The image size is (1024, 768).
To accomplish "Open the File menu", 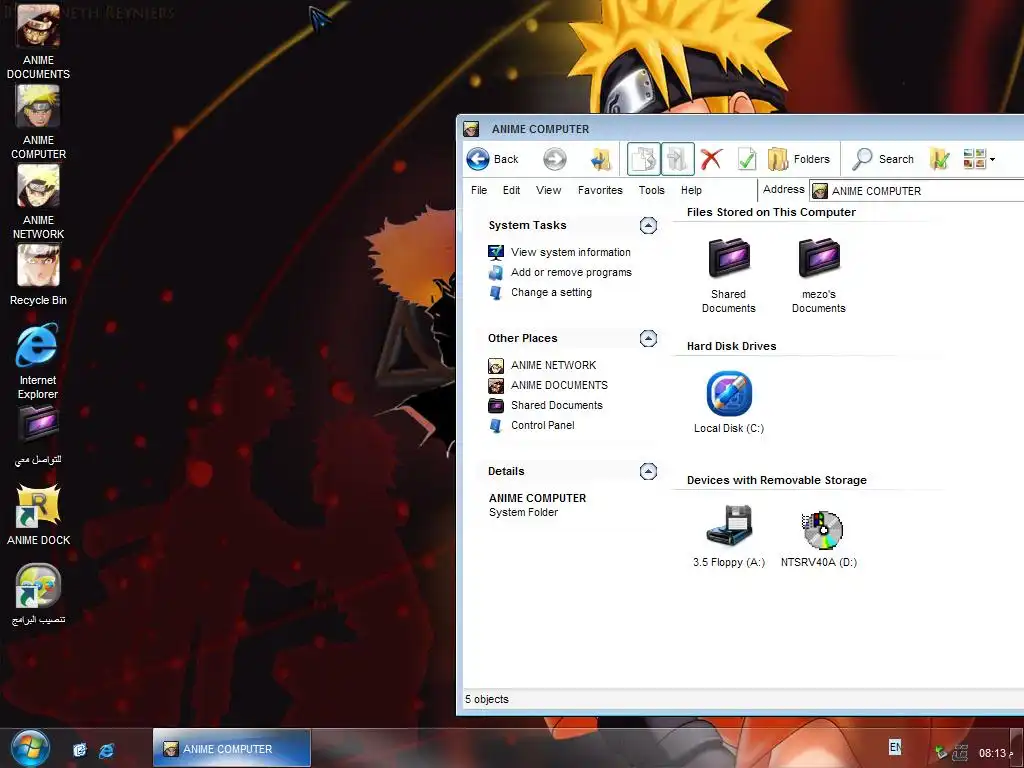I will coord(479,190).
